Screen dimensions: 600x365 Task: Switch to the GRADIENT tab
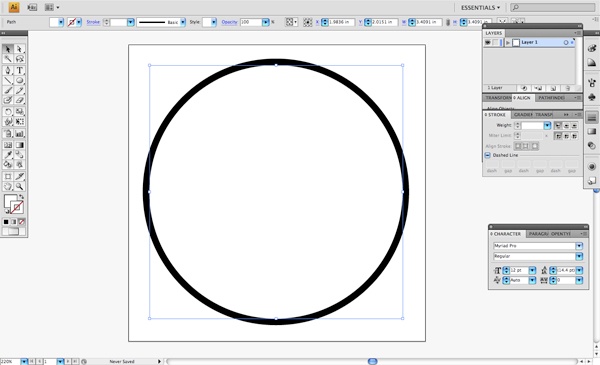pyautogui.click(x=523, y=115)
